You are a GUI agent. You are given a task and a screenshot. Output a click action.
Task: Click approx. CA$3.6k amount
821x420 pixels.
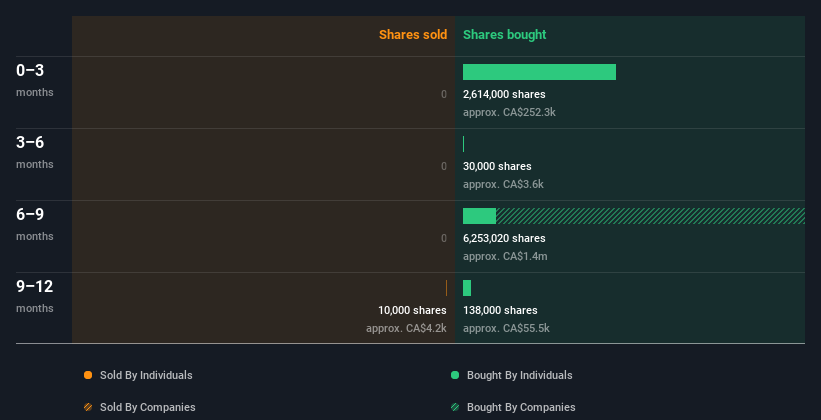(503, 184)
